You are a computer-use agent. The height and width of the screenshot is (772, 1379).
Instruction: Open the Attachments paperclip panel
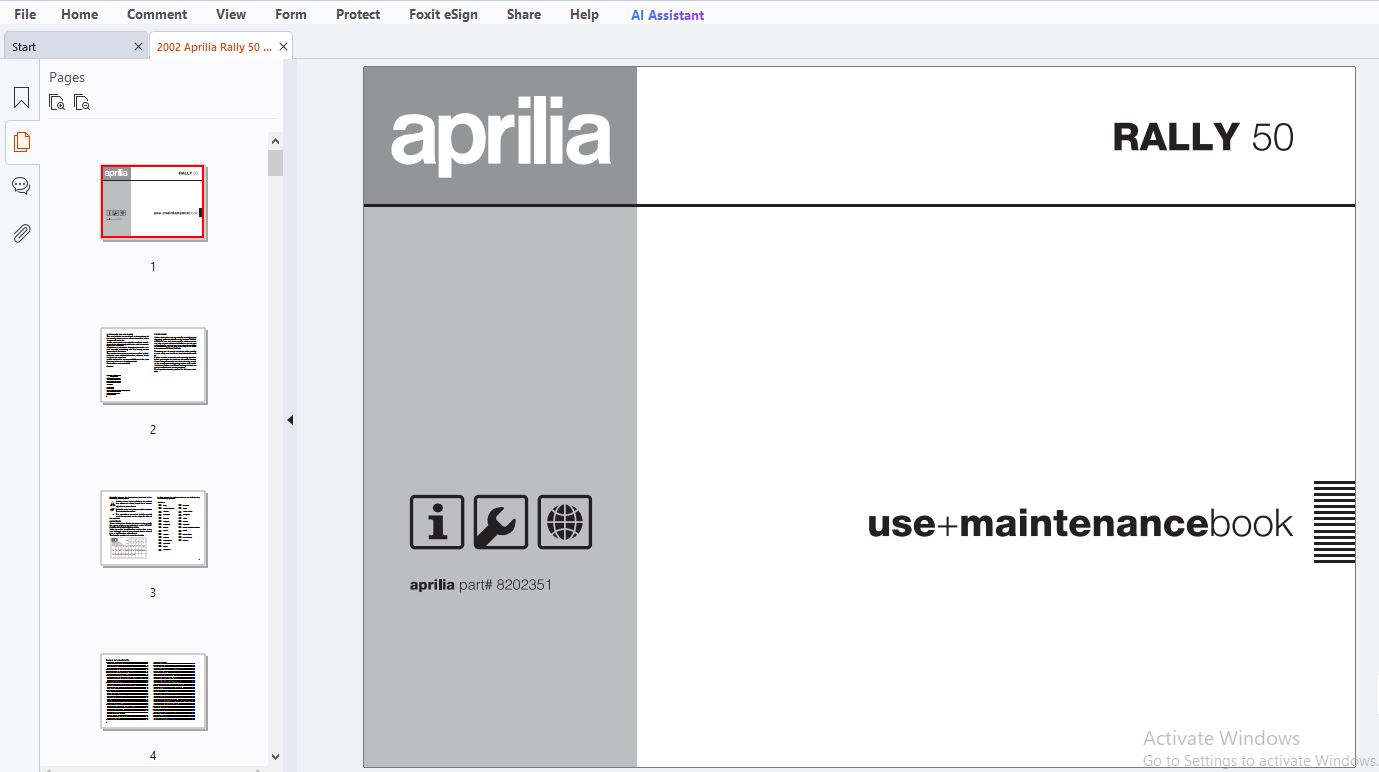point(21,234)
